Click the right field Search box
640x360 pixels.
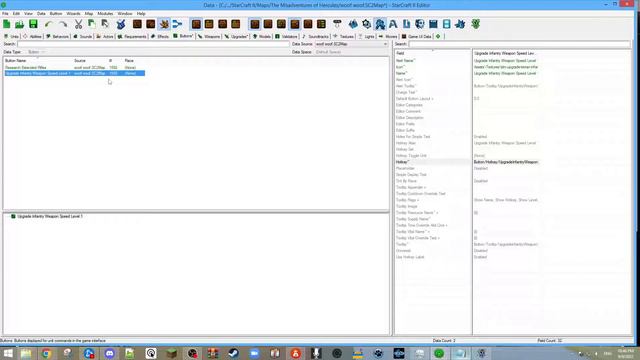point(520,44)
